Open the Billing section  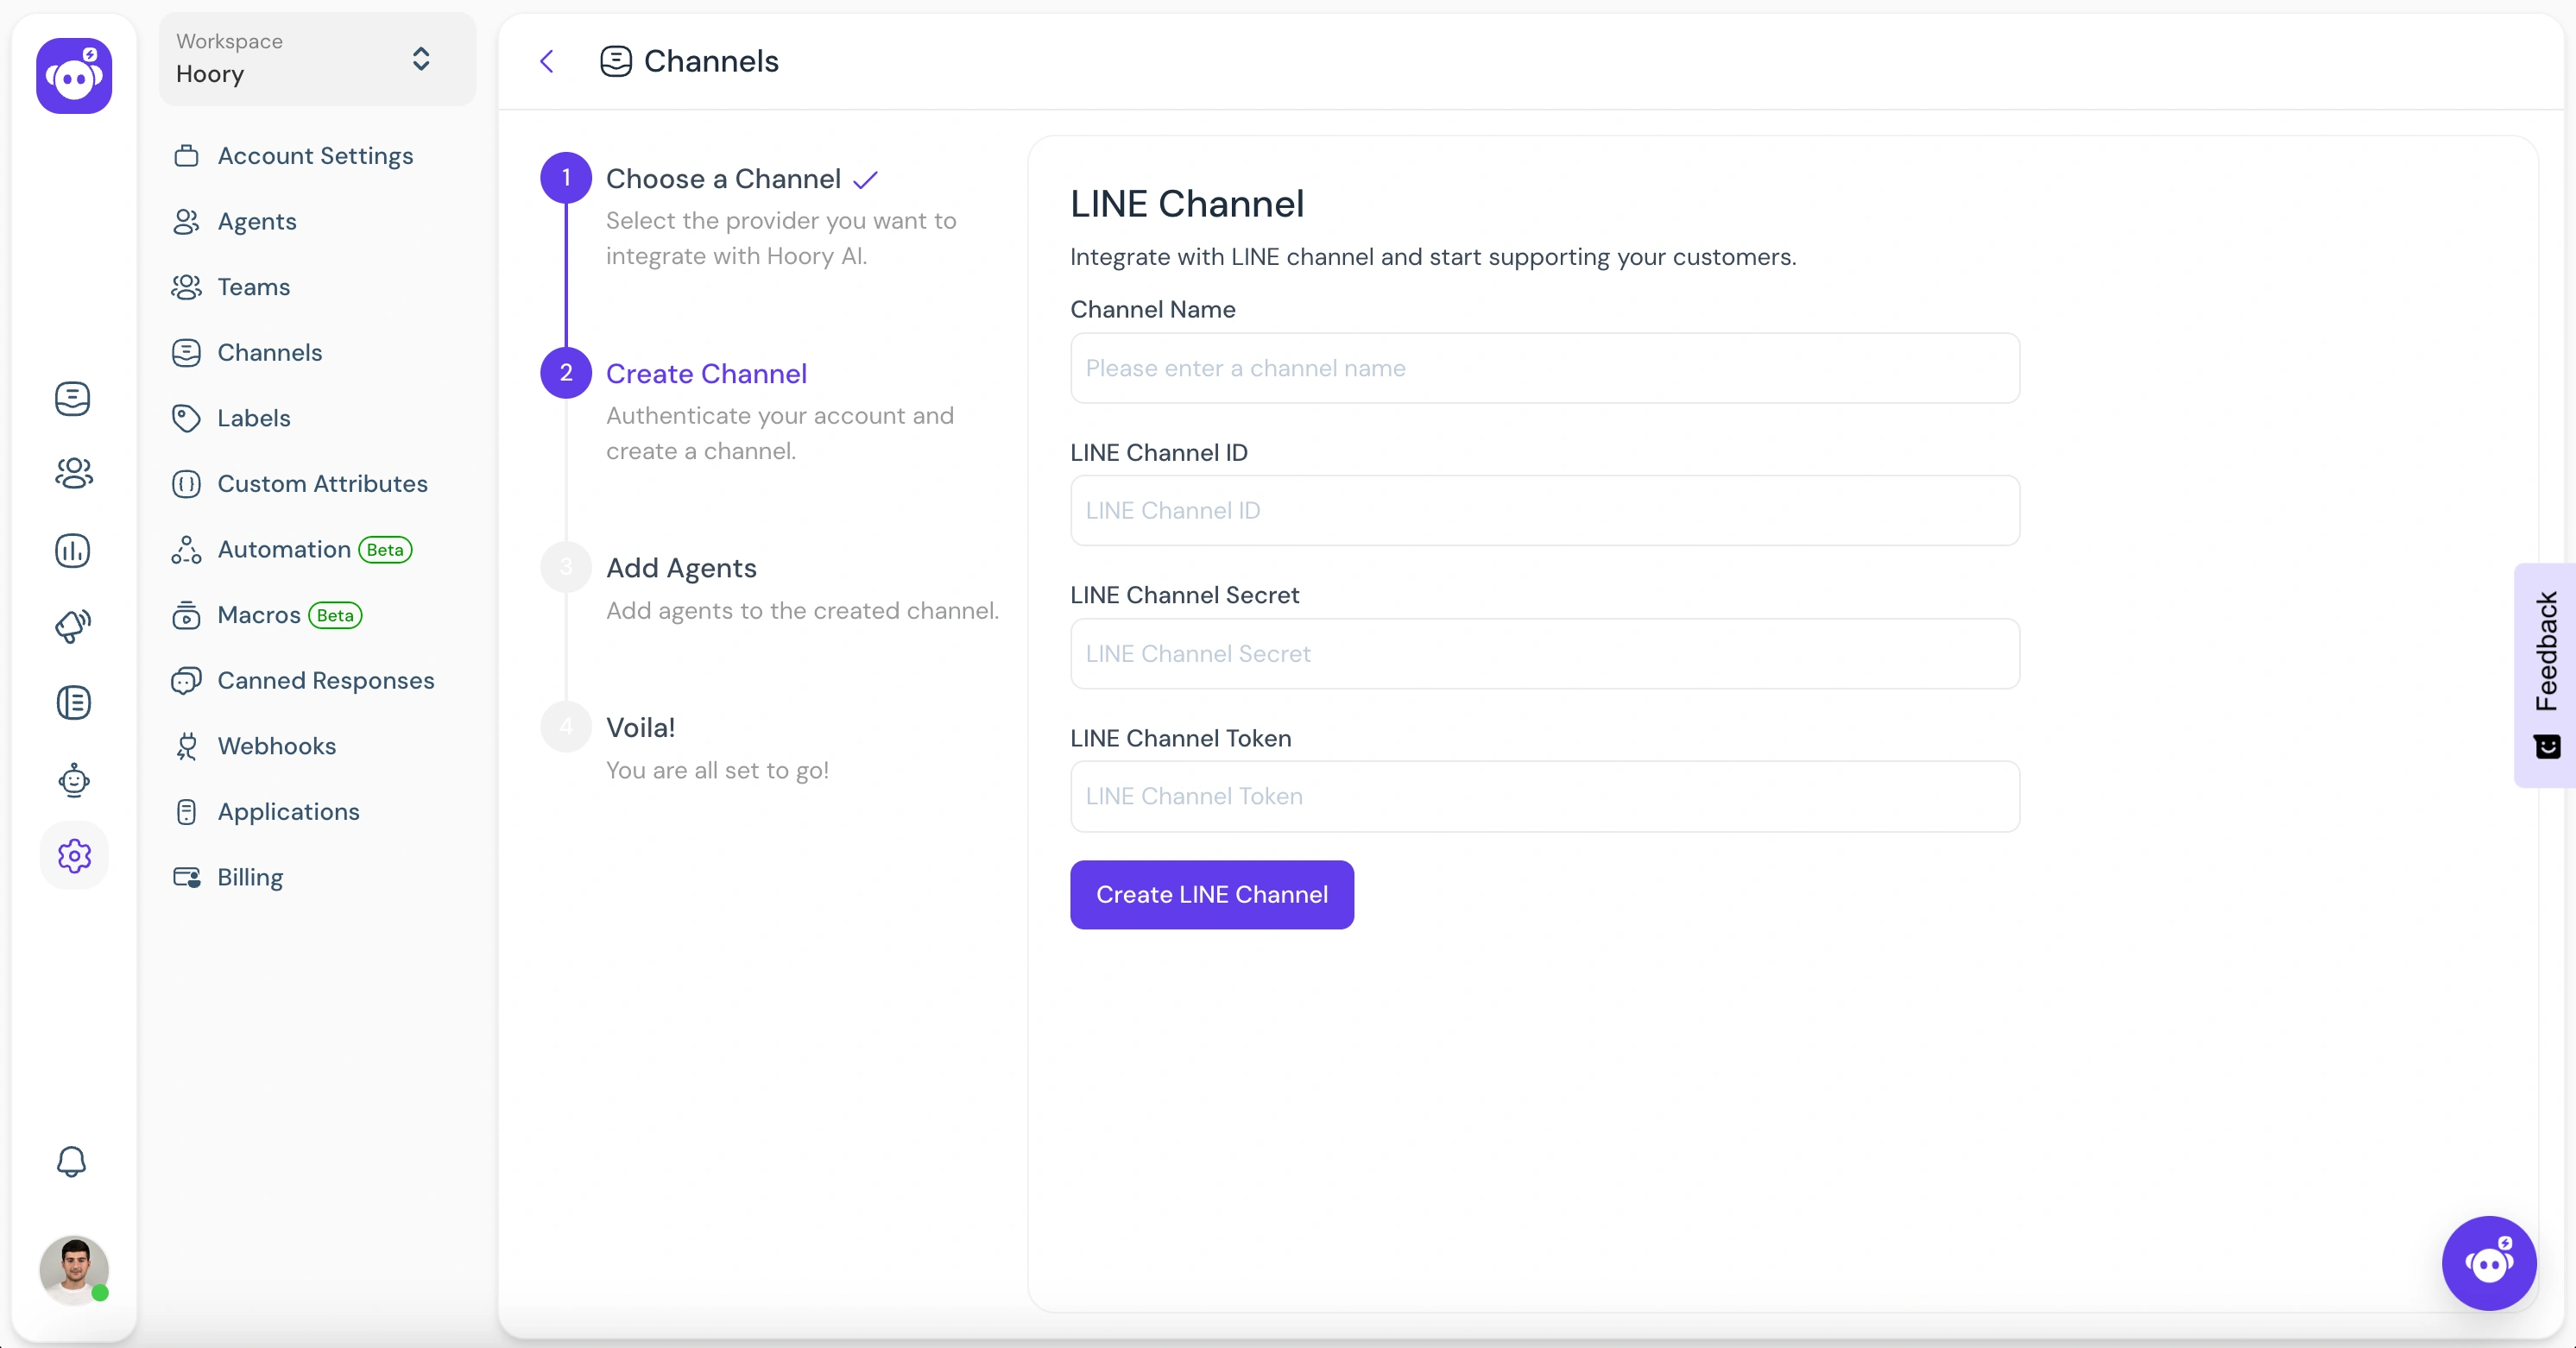tap(250, 876)
